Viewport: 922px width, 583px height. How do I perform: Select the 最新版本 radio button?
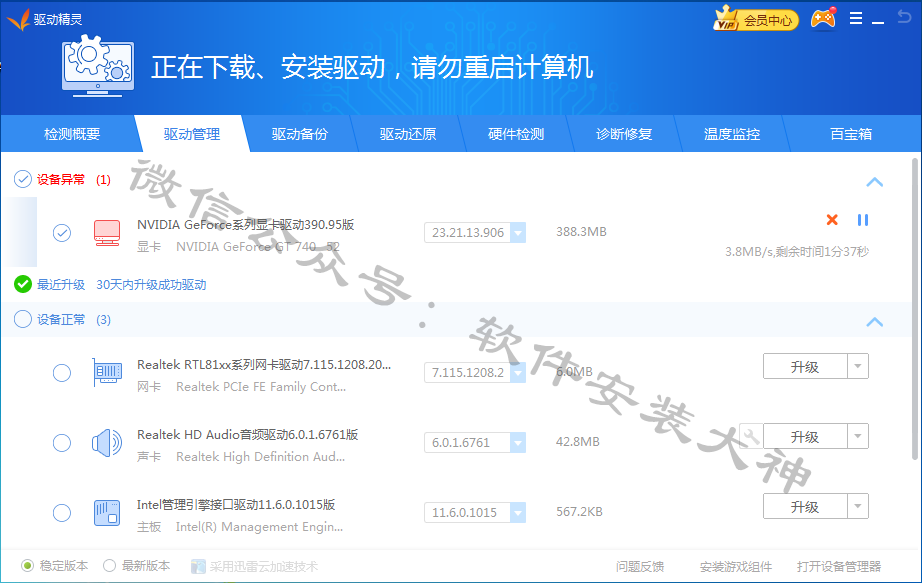click(x=109, y=566)
